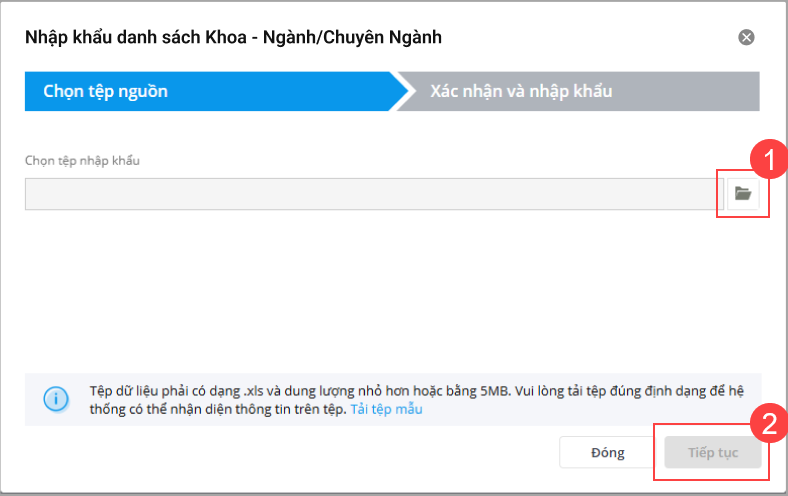Download template via "Tải tệp mẫu" link
Screen dimensions: 788x496
point(386,410)
